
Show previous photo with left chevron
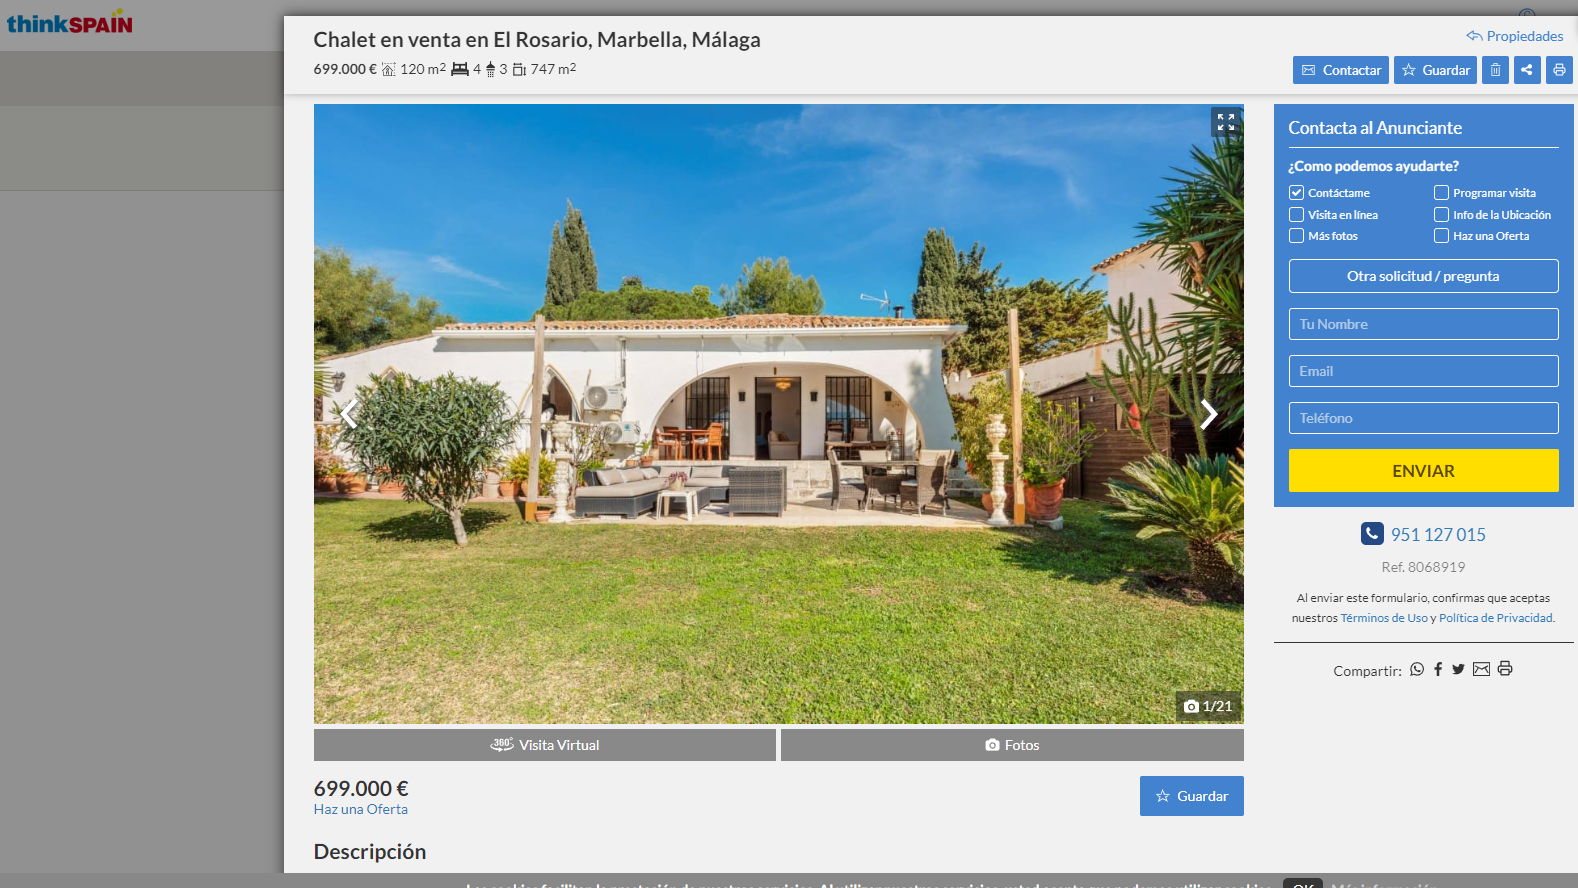(348, 414)
